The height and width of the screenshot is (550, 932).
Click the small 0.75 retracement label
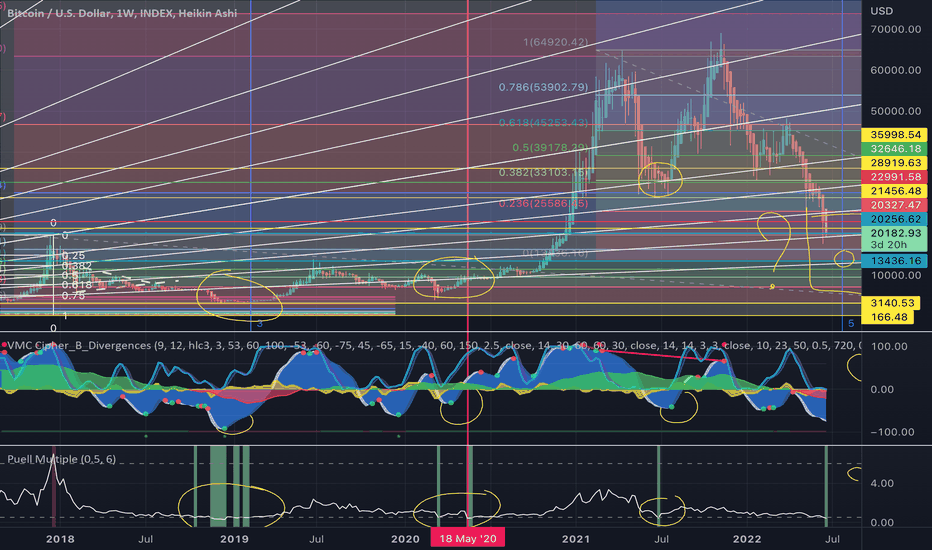tap(73, 296)
